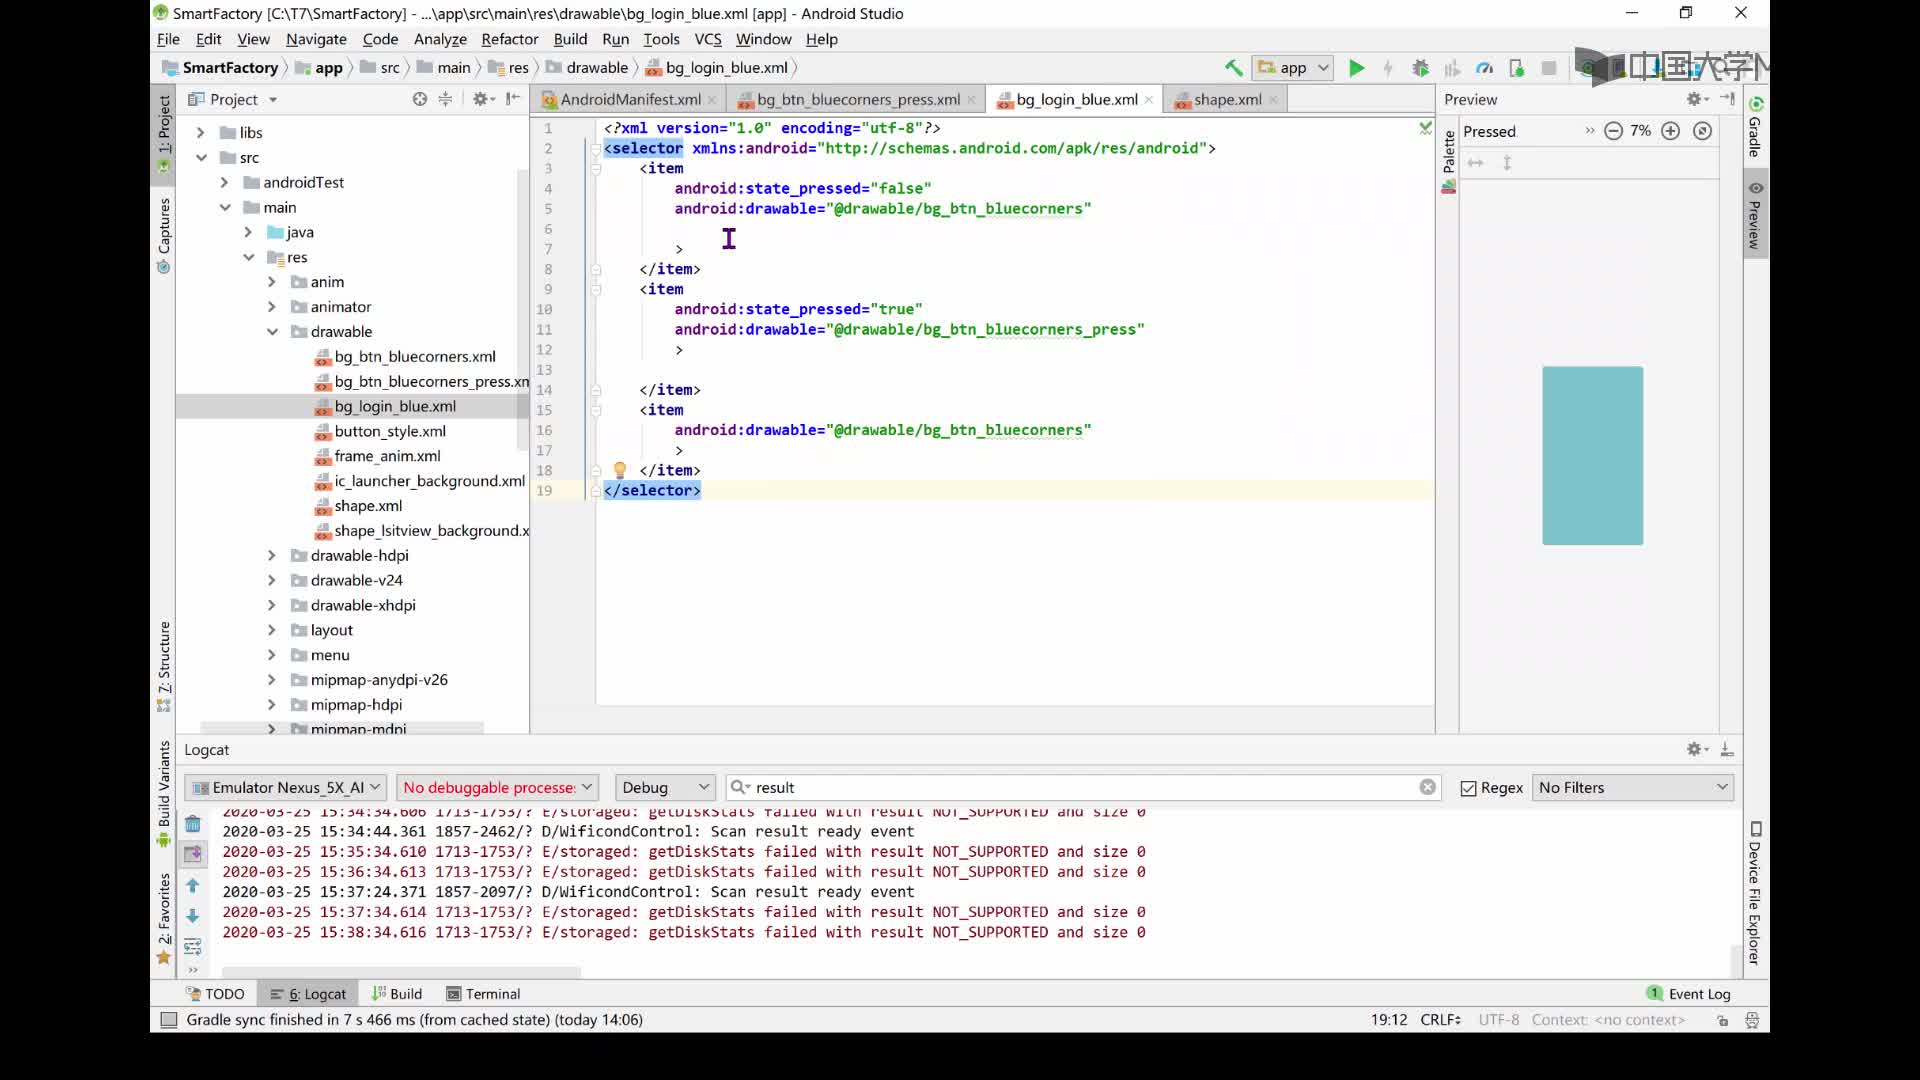Hide the Preview panel with arrow icon
This screenshot has height=1080, width=1920.
[1727, 99]
